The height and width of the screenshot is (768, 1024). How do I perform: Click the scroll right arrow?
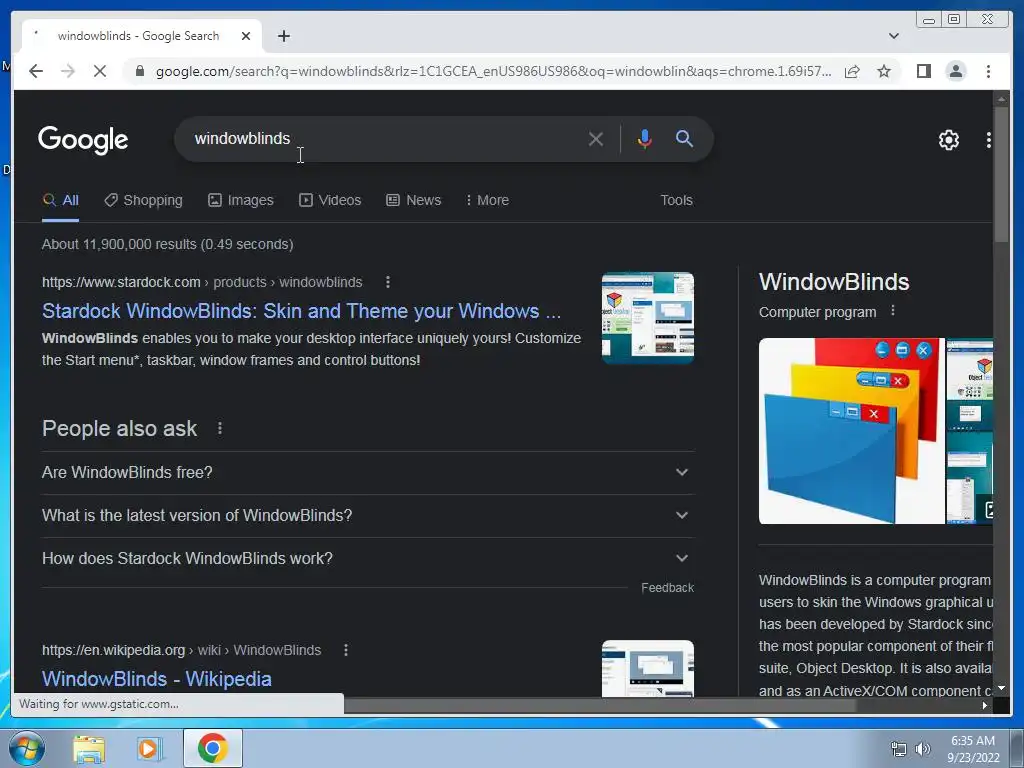(985, 705)
